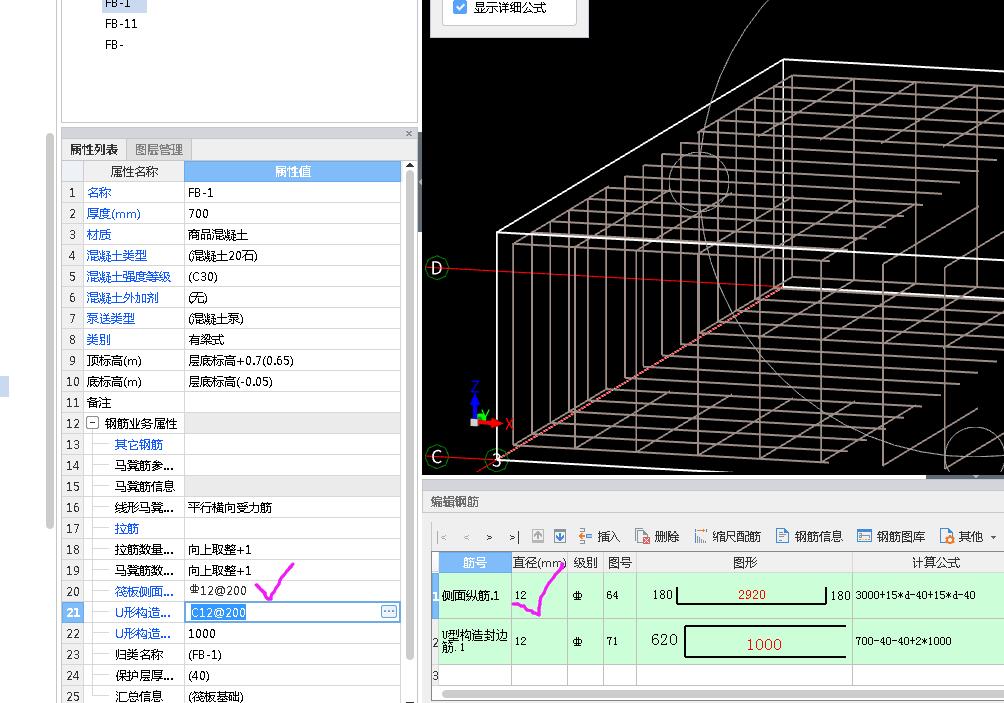Edit the name value FB-1
The width and height of the screenshot is (1004, 703).
click(292, 192)
